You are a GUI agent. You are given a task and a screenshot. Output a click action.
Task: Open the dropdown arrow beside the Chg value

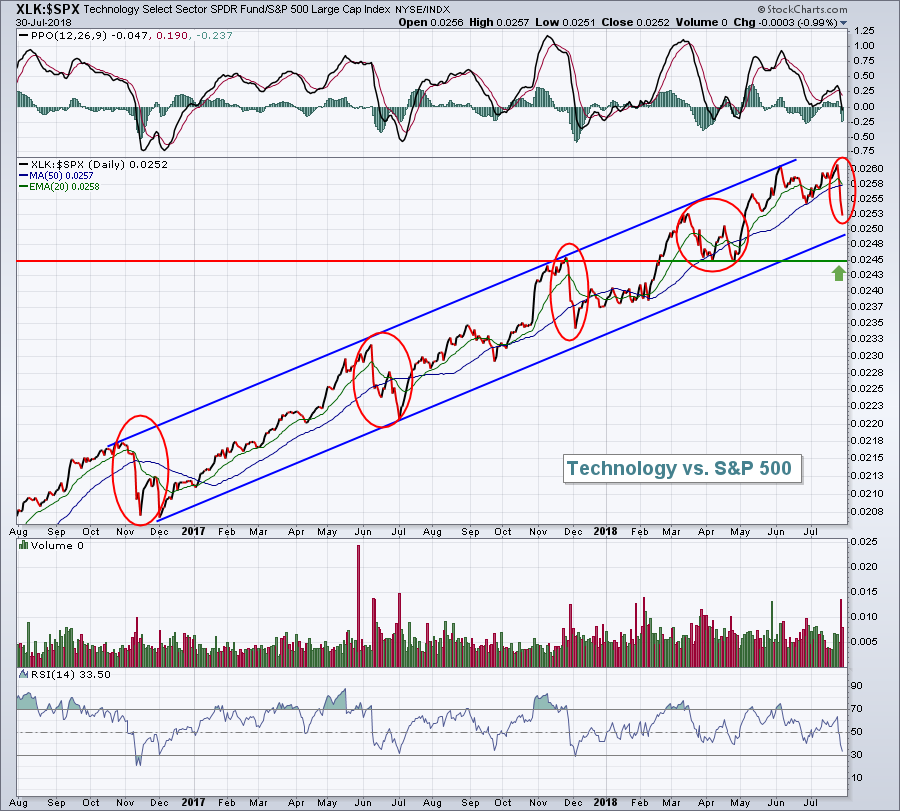(x=843, y=23)
